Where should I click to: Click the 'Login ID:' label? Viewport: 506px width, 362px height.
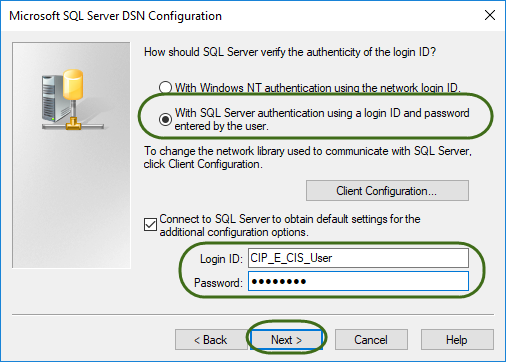click(x=221, y=259)
